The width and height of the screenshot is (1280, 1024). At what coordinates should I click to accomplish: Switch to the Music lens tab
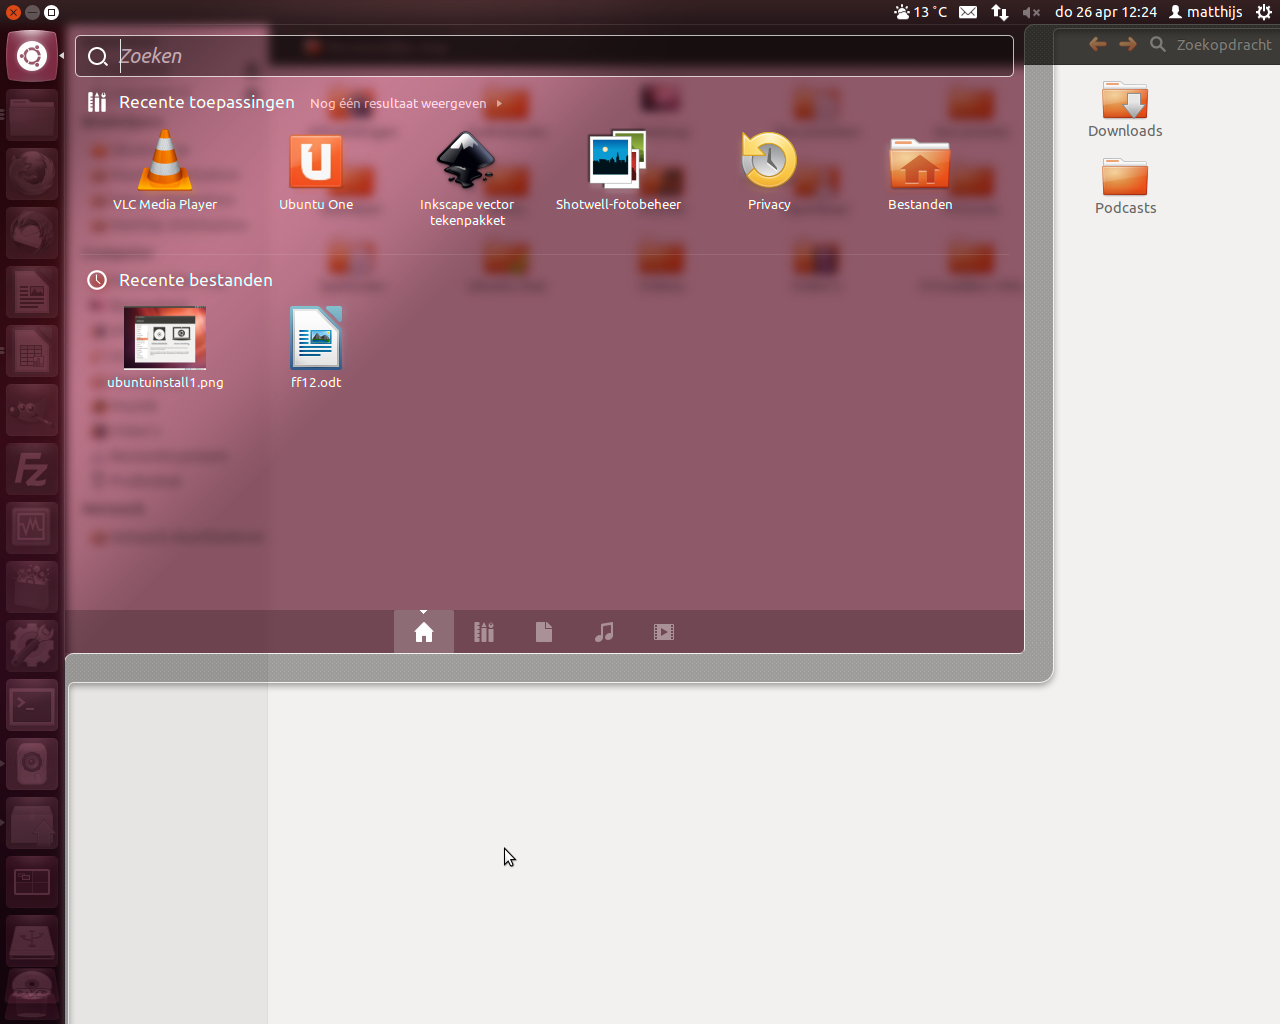click(x=604, y=632)
